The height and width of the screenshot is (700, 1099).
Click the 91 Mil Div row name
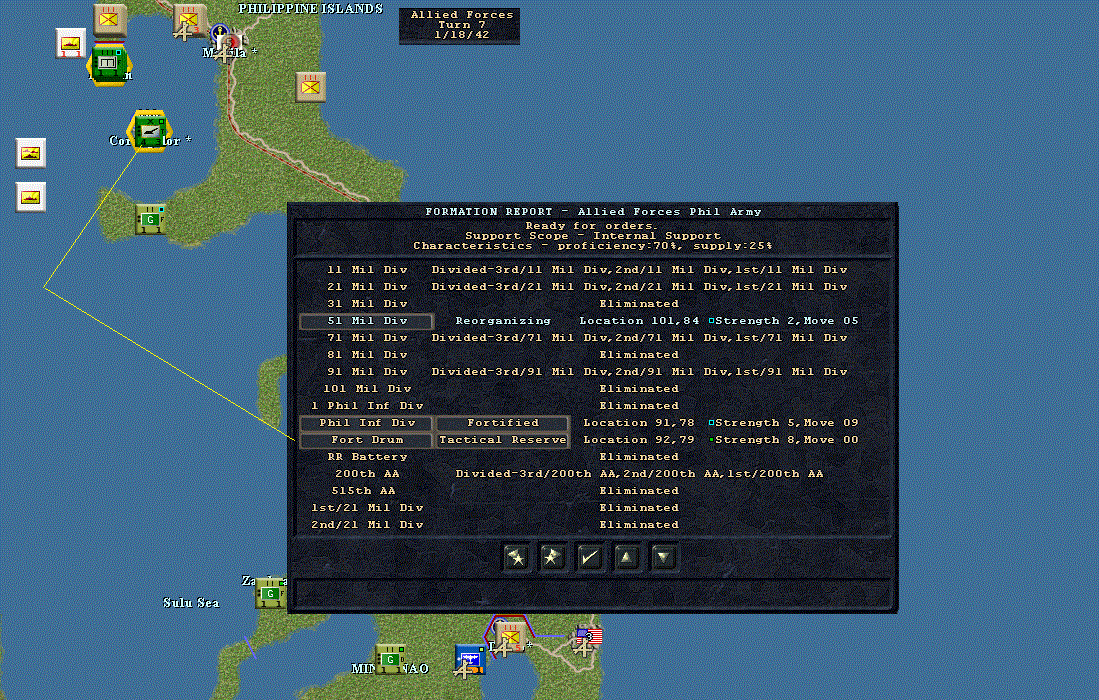click(367, 372)
